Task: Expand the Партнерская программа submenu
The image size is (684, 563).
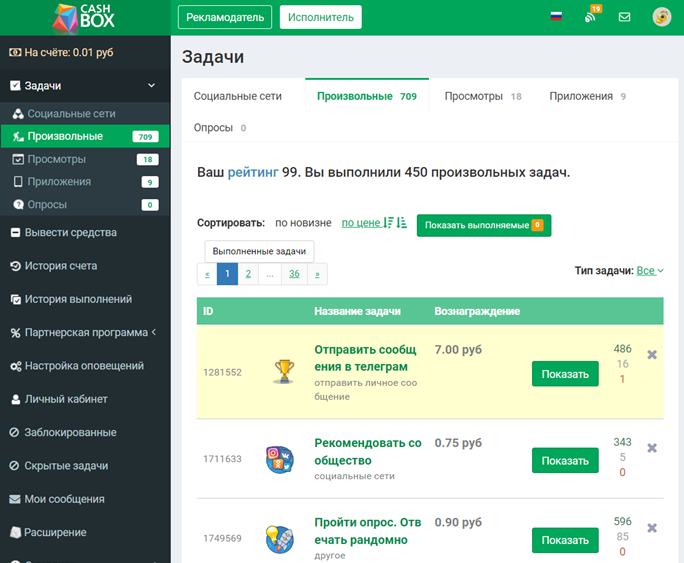Action: tap(85, 333)
